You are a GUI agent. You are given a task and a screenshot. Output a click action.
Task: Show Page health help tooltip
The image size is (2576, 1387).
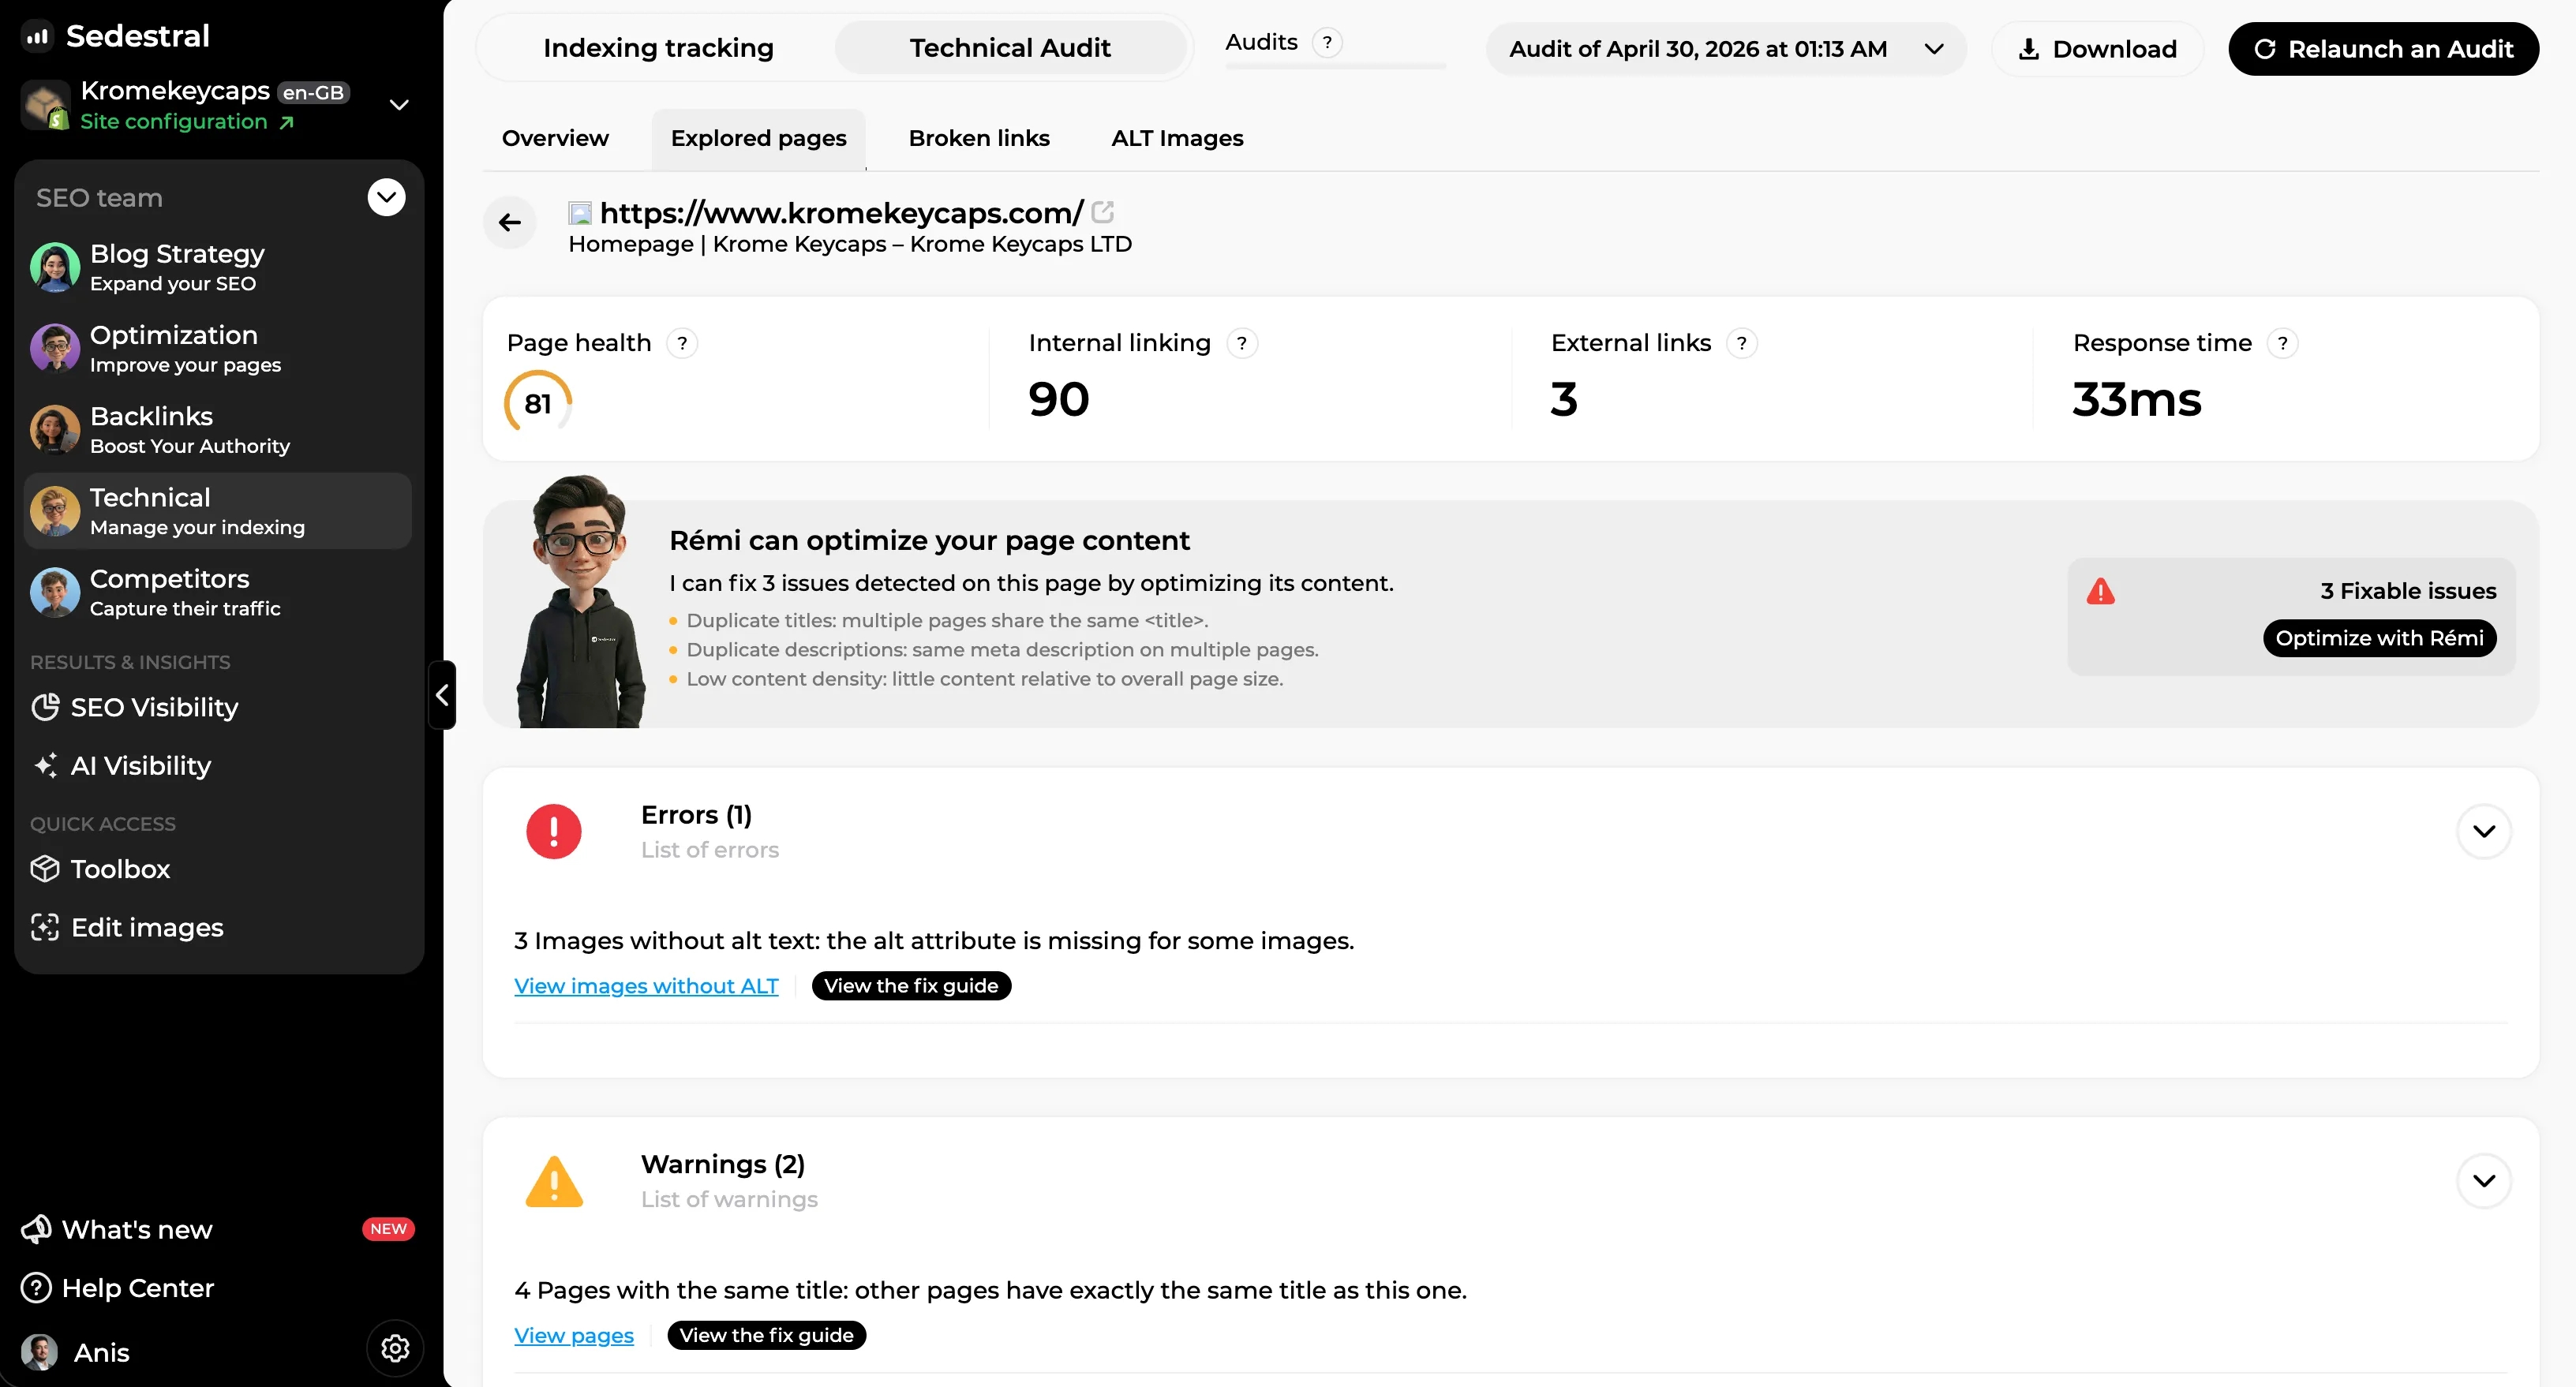pos(682,343)
